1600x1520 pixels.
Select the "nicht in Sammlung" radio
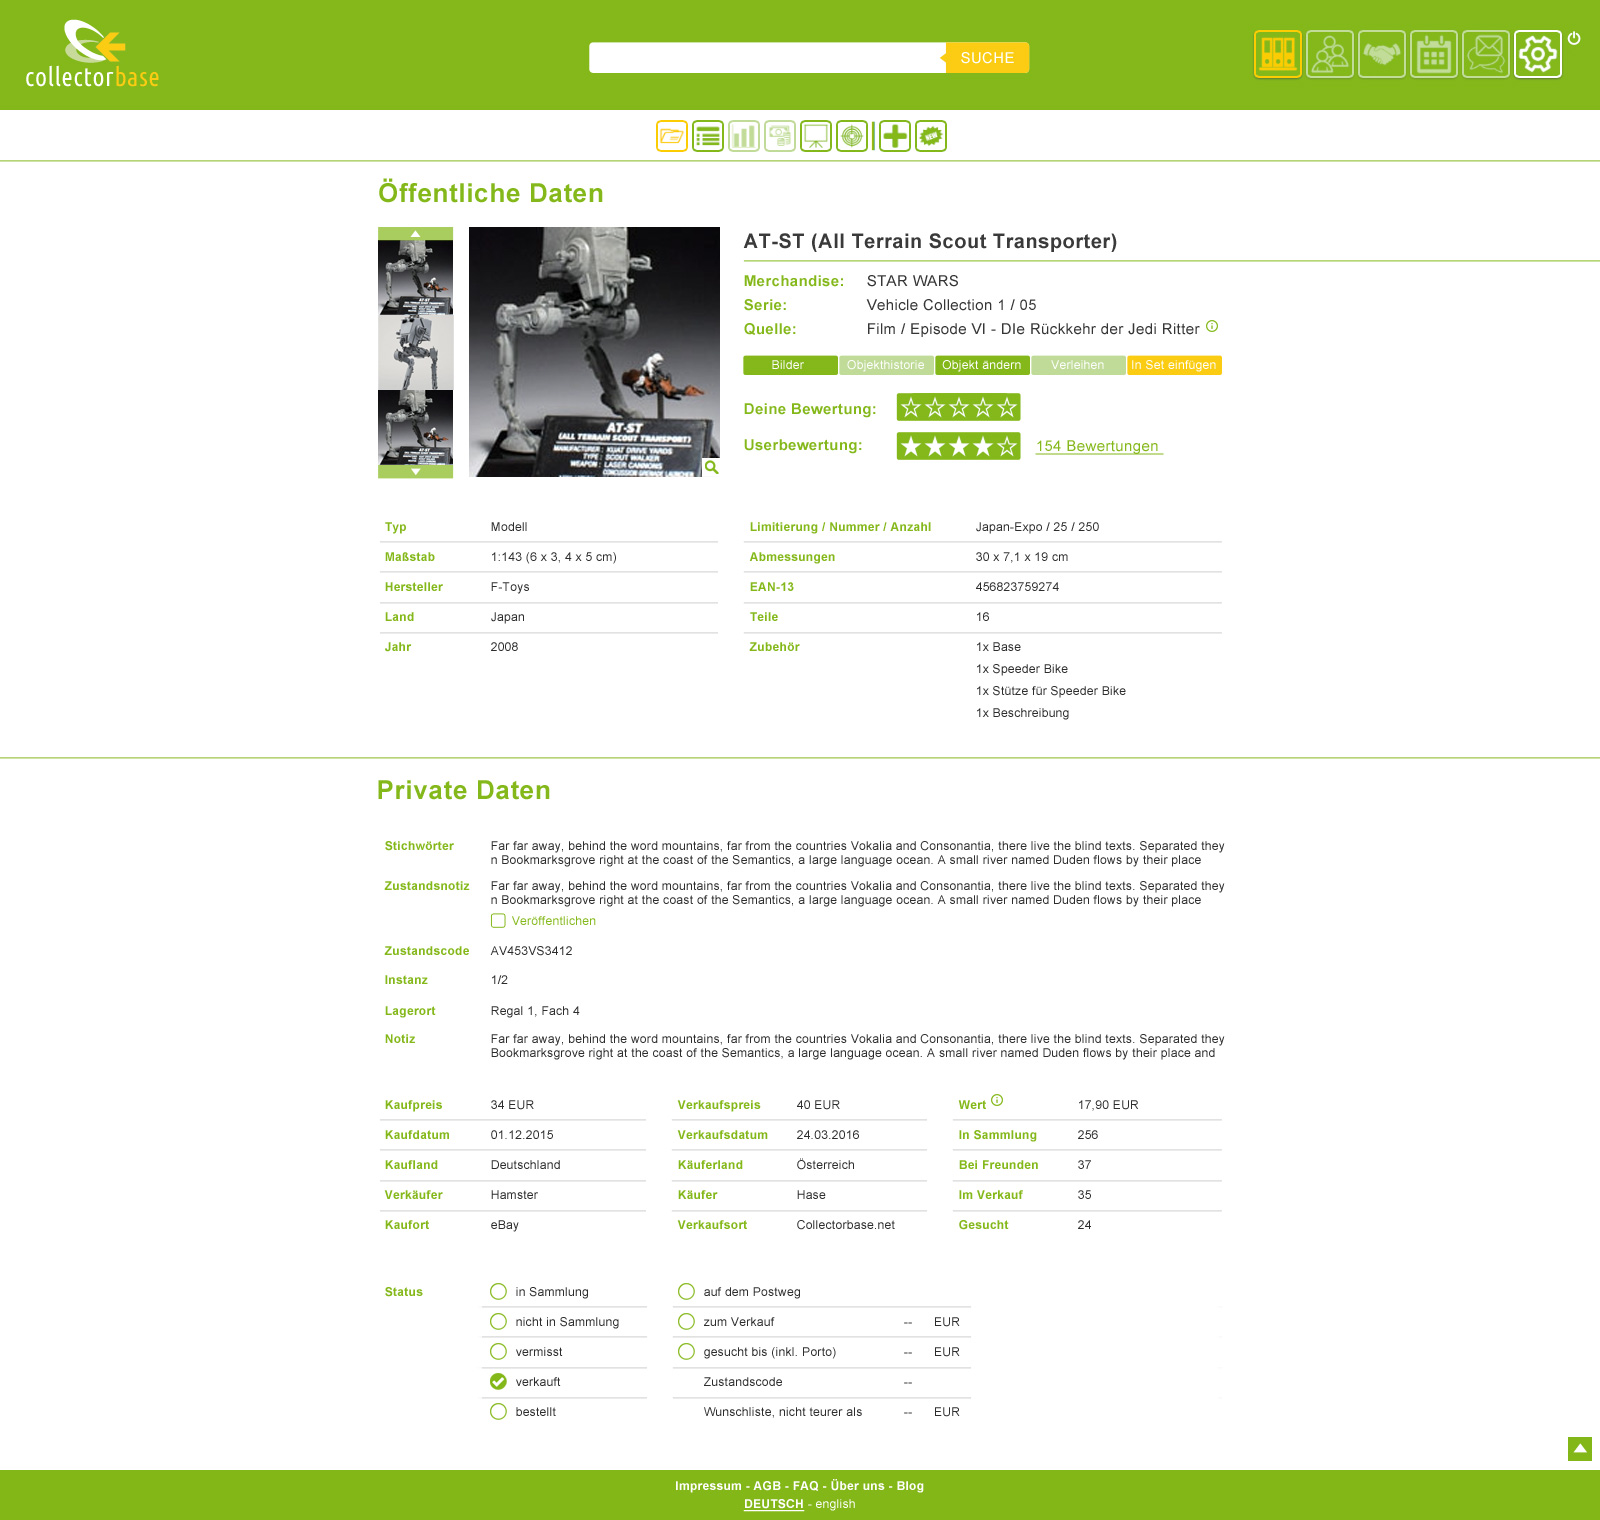498,1321
